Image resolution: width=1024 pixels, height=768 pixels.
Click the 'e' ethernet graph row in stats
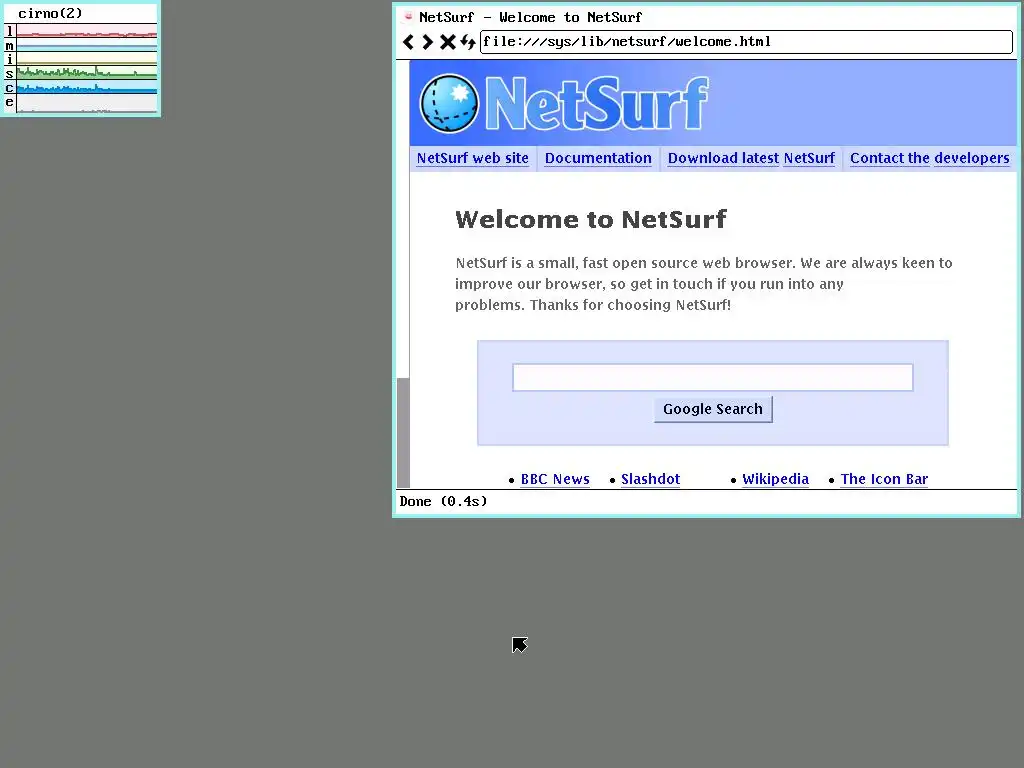pyautogui.click(x=80, y=103)
